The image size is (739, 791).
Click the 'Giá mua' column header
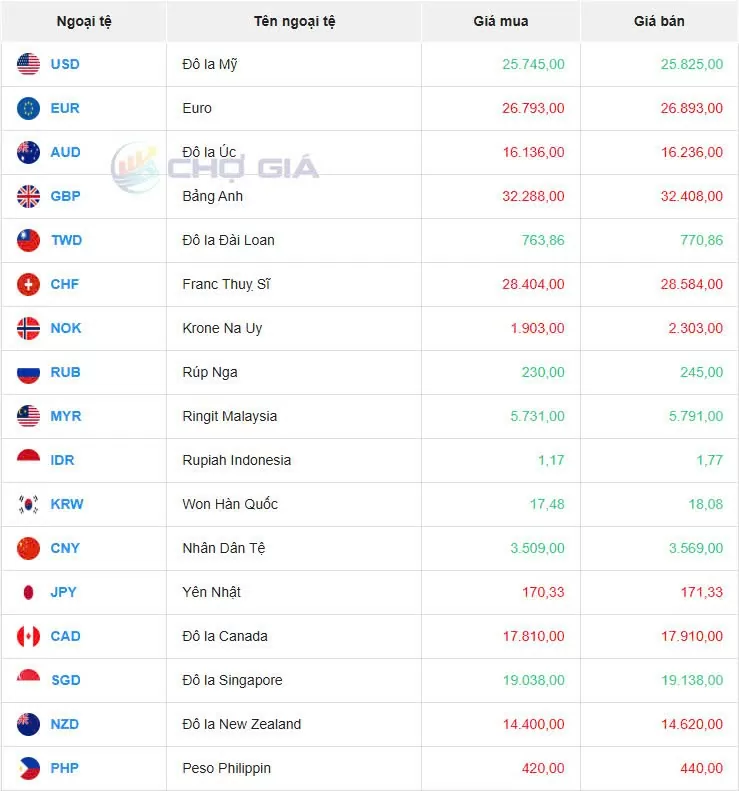coord(500,21)
